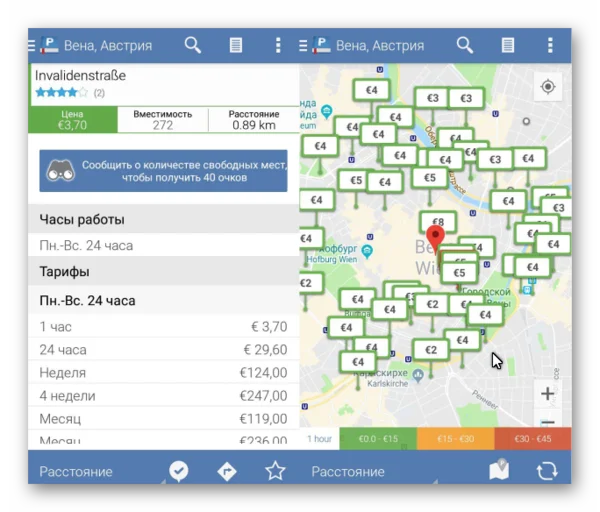Click the orange €15 - €30 price range swatch
The image size is (600, 512).
(x=455, y=439)
